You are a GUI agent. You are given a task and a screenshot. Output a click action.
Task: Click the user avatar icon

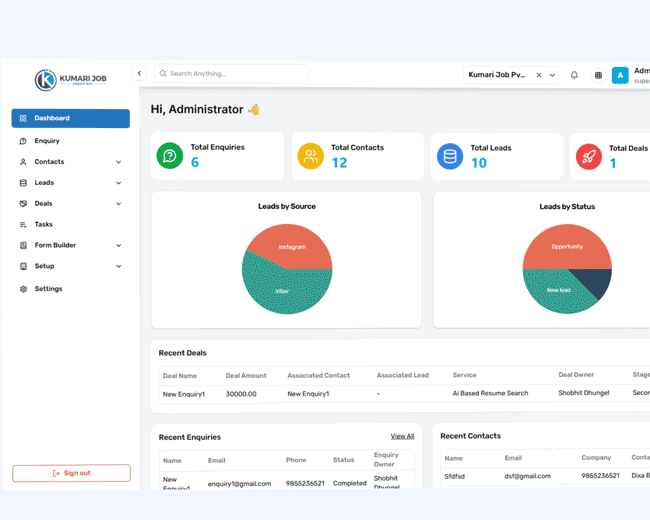620,75
